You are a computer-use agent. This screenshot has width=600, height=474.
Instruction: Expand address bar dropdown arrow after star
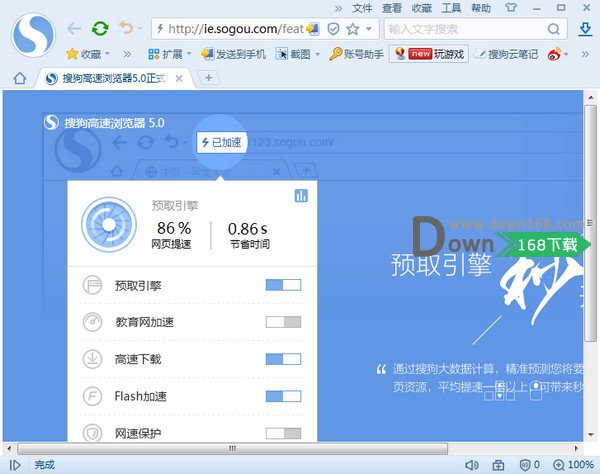click(369, 29)
